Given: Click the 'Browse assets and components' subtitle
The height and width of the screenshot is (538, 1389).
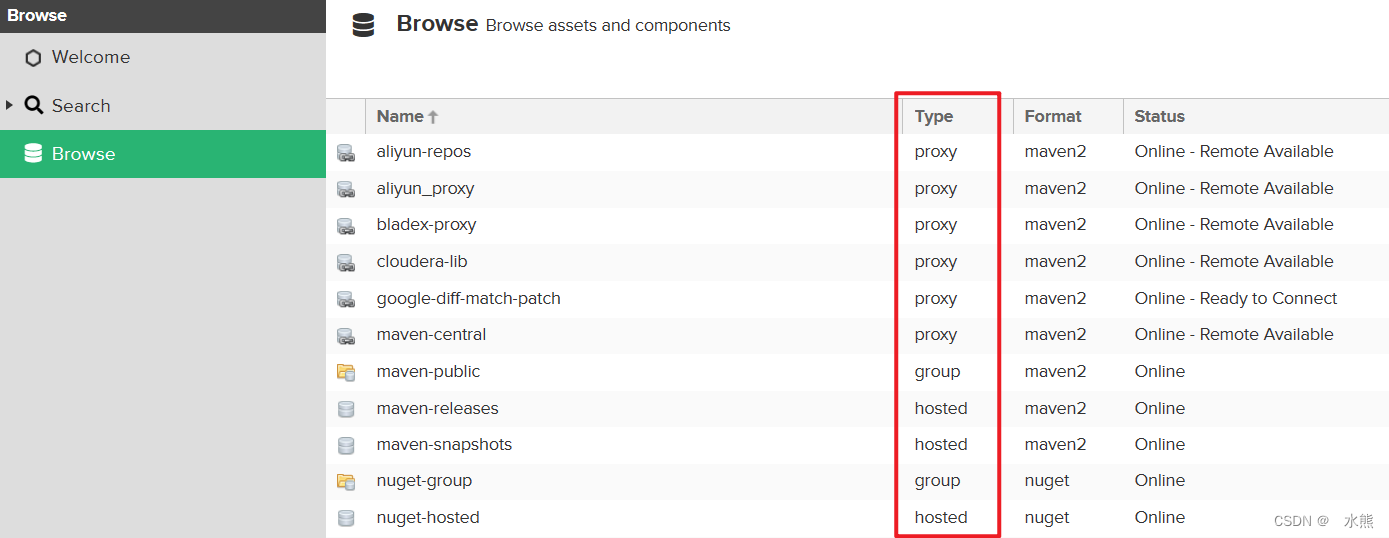Looking at the screenshot, I should click(x=608, y=26).
